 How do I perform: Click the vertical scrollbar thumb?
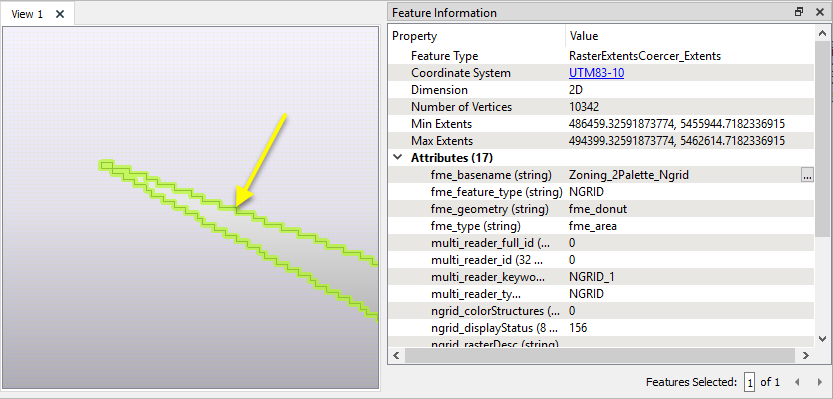tap(822, 139)
